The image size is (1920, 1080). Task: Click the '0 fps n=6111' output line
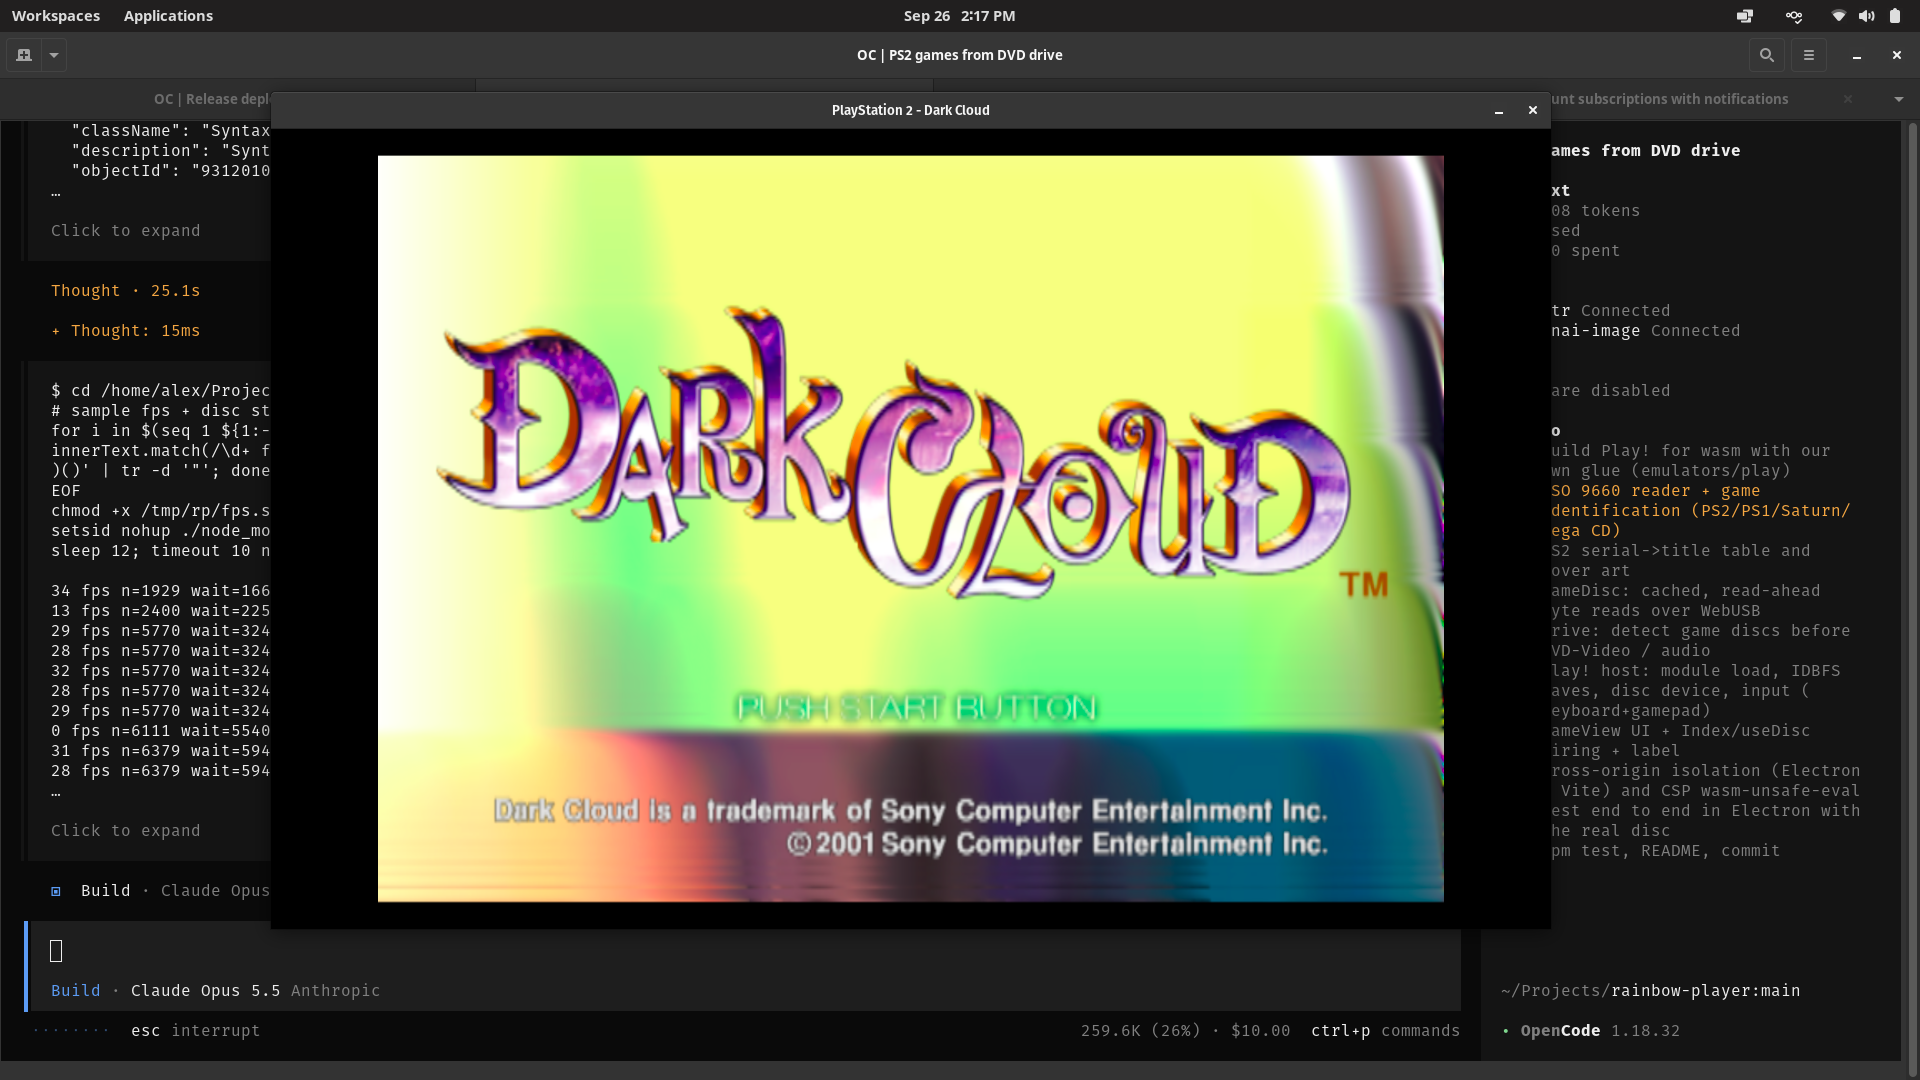pyautogui.click(x=161, y=731)
